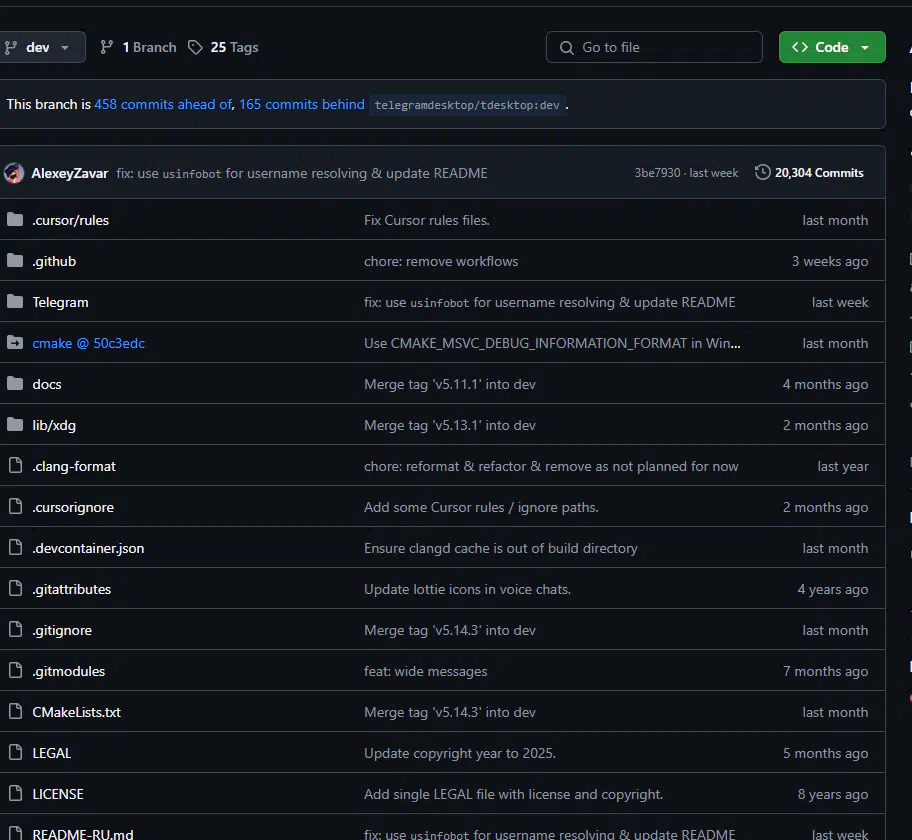Screen dimensions: 912x840
Task: Click file icon for .cursorignore
Action: point(16,507)
